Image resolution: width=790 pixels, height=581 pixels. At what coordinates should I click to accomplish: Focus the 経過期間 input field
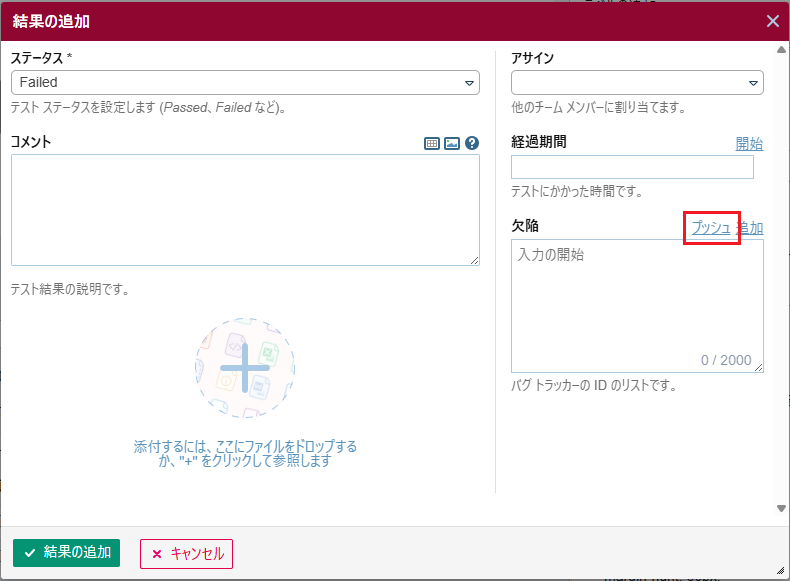[x=632, y=167]
